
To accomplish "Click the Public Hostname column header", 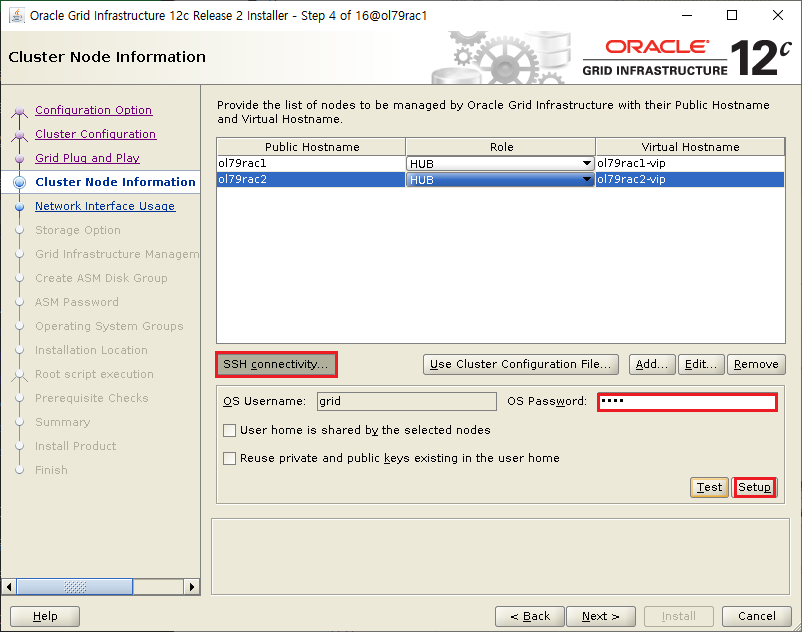I will 311,147.
